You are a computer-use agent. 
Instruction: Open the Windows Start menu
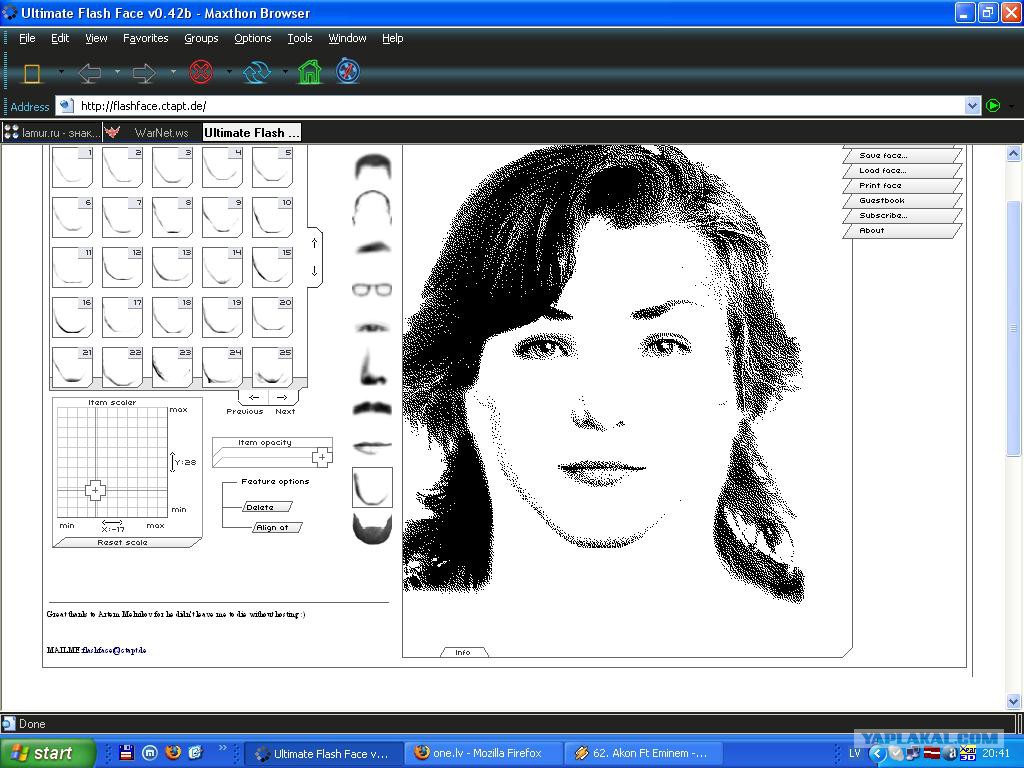[x=47, y=753]
